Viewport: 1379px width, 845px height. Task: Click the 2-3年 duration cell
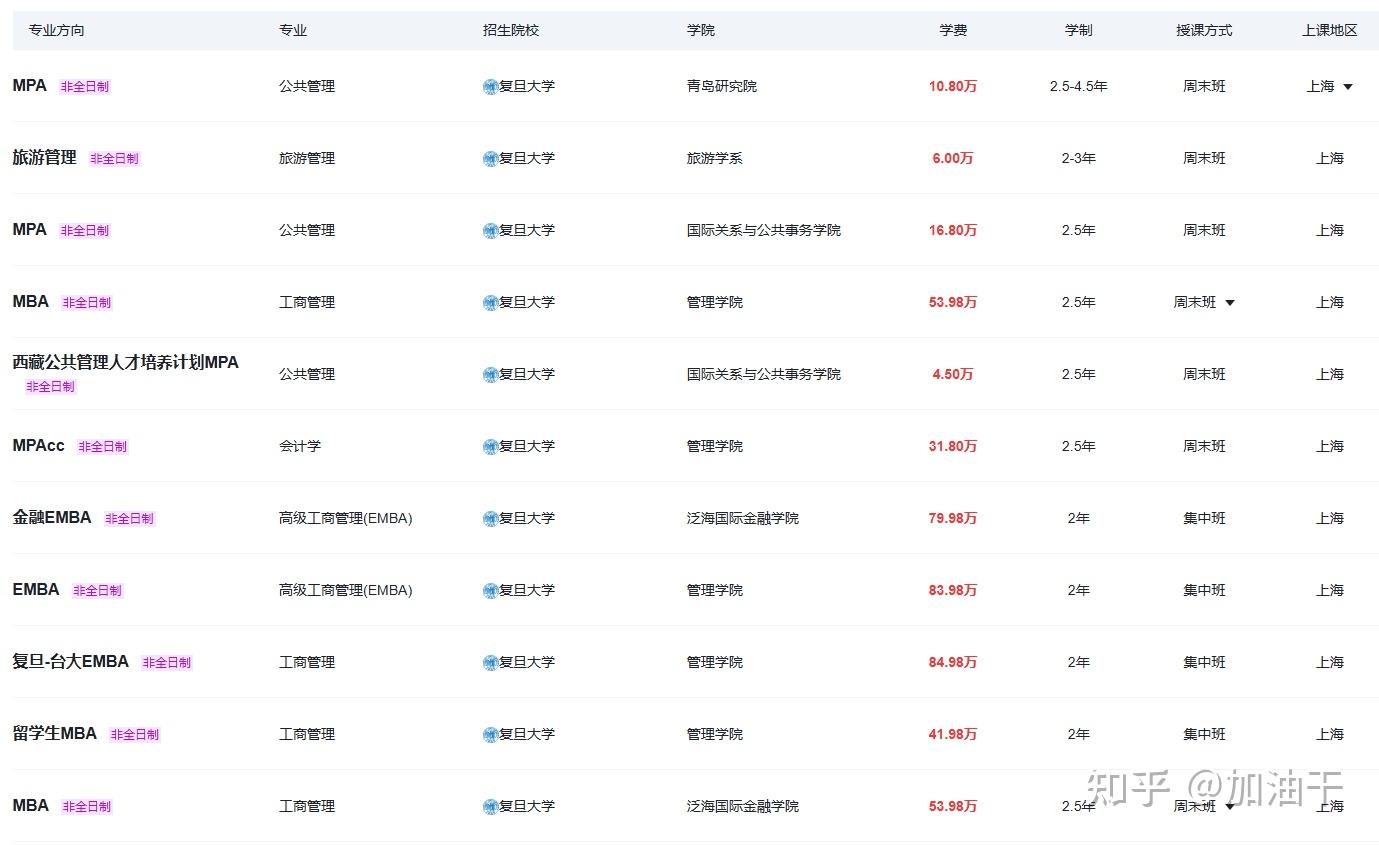1079,159
